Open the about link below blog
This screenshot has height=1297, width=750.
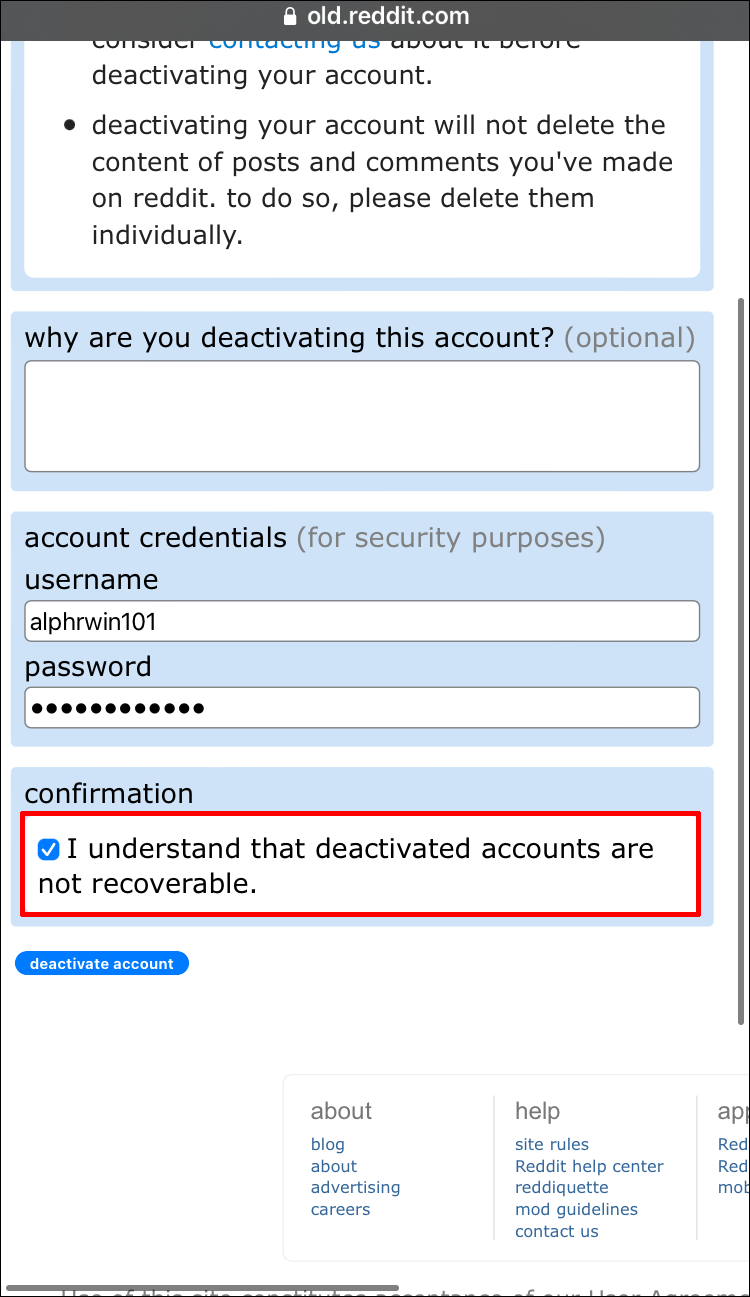[x=333, y=1166]
